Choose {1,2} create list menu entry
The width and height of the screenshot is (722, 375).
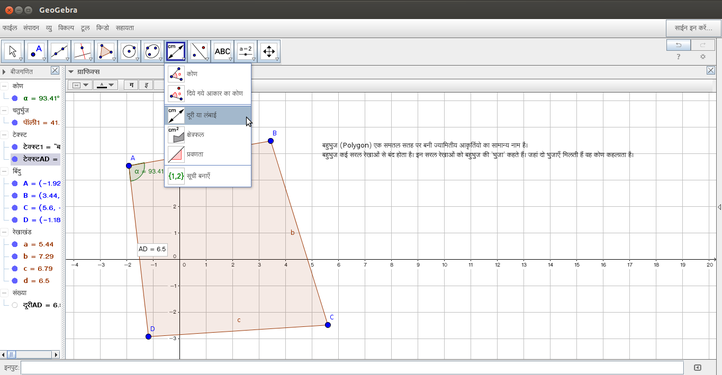tap(208, 176)
